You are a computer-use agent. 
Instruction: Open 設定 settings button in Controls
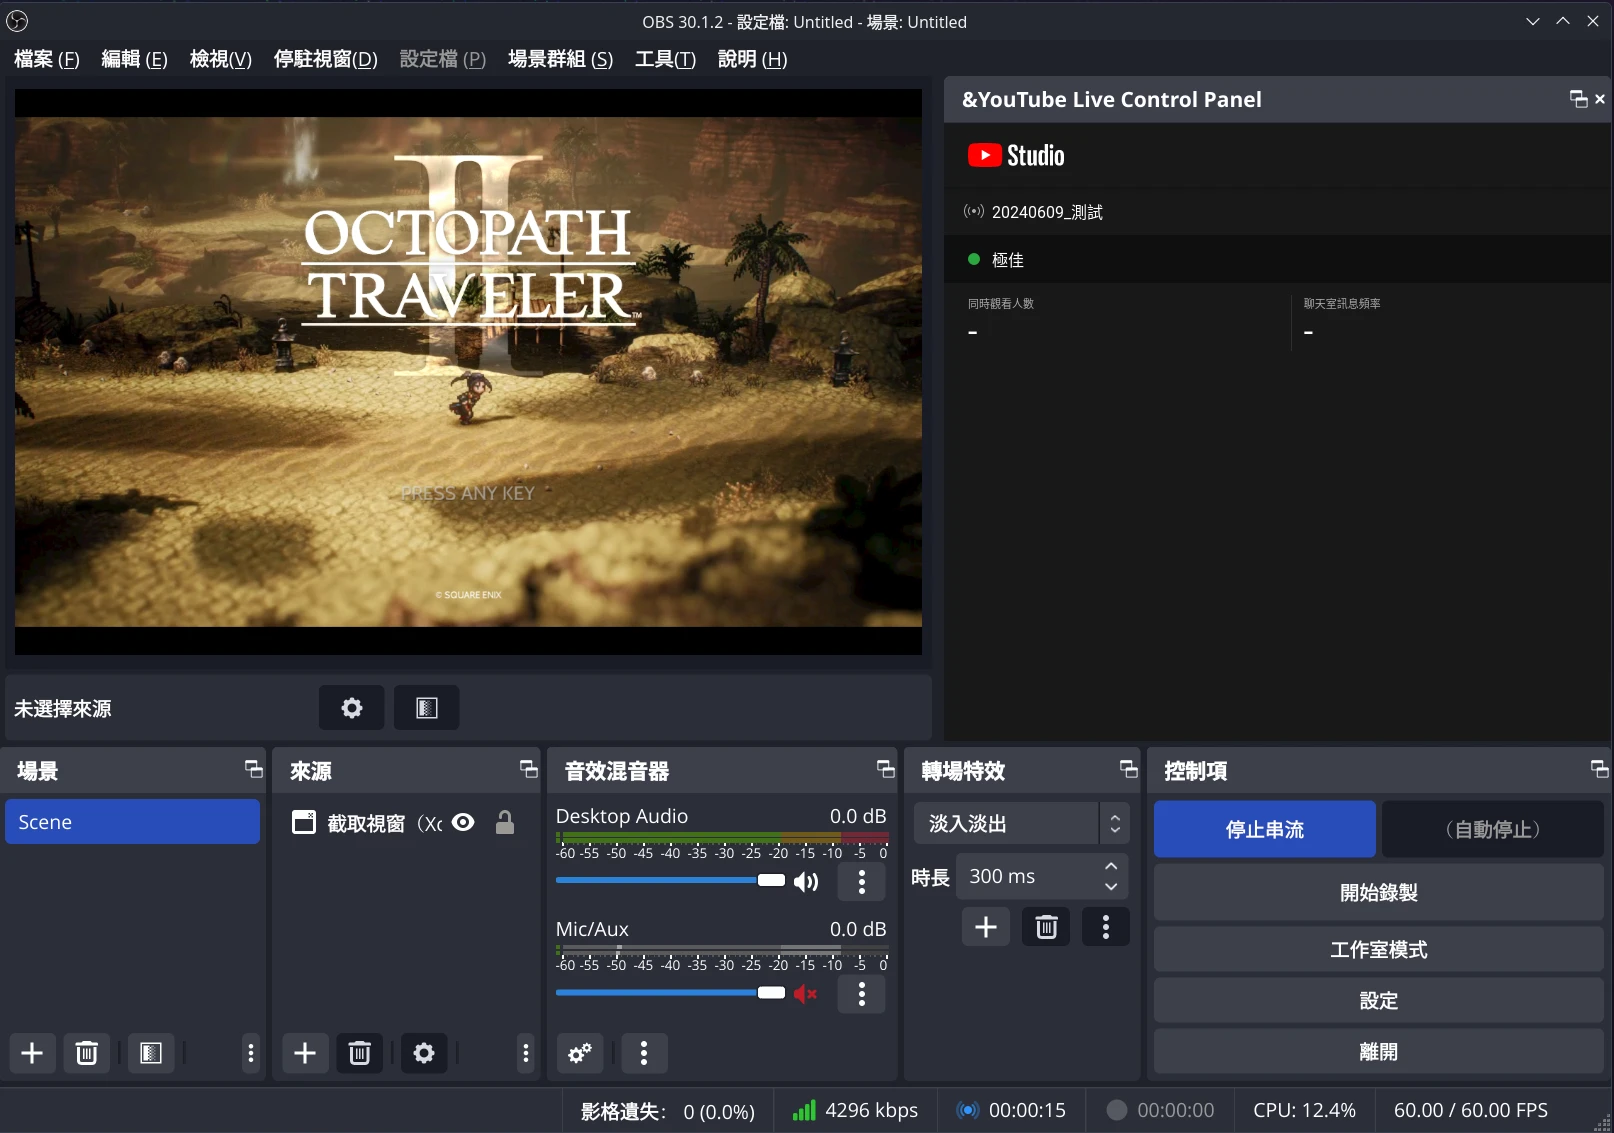1379,1000
